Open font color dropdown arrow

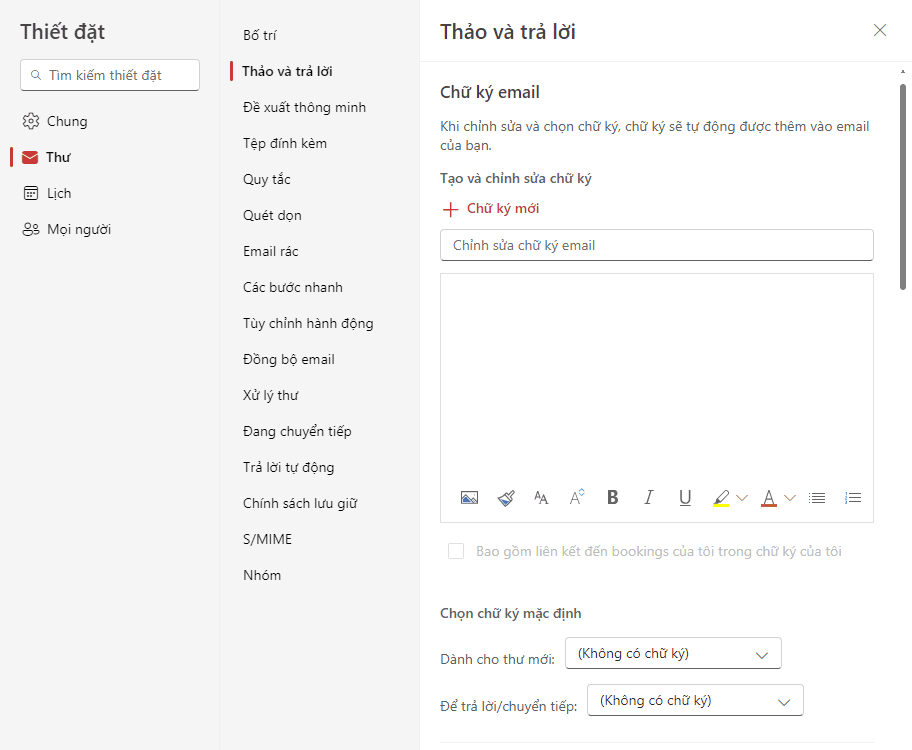[x=790, y=498]
